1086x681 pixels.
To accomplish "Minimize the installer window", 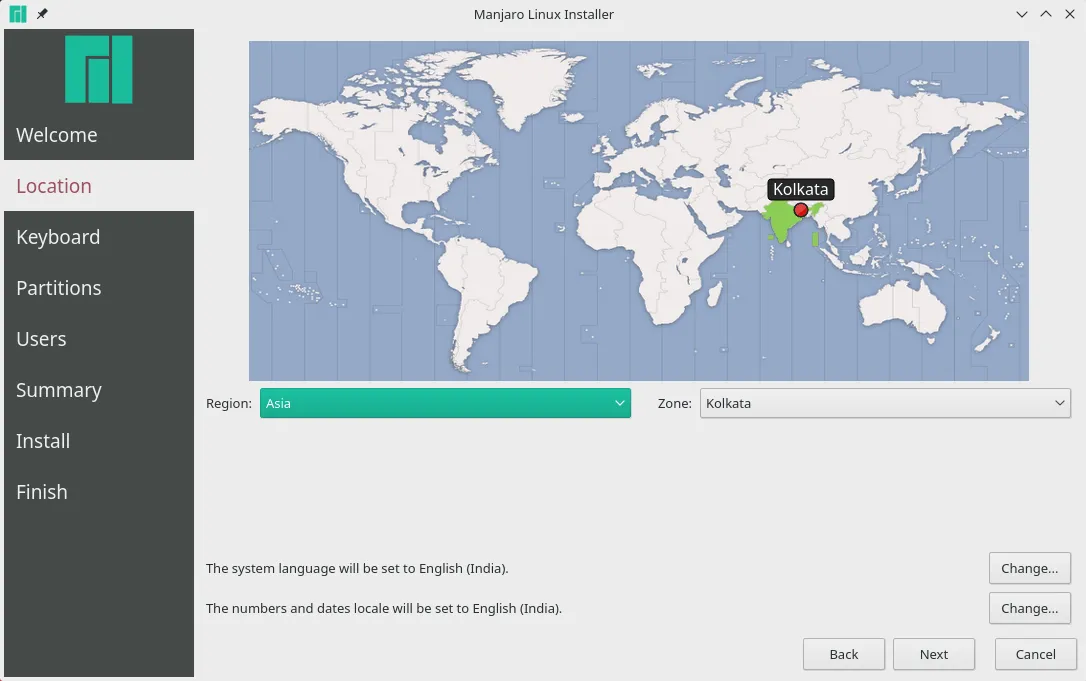I will (1022, 14).
